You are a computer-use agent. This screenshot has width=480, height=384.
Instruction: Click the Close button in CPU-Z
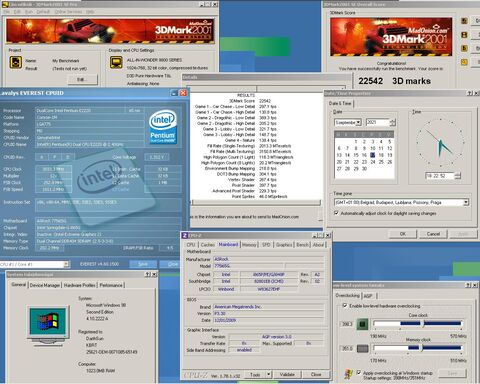pyautogui.click(x=316, y=375)
